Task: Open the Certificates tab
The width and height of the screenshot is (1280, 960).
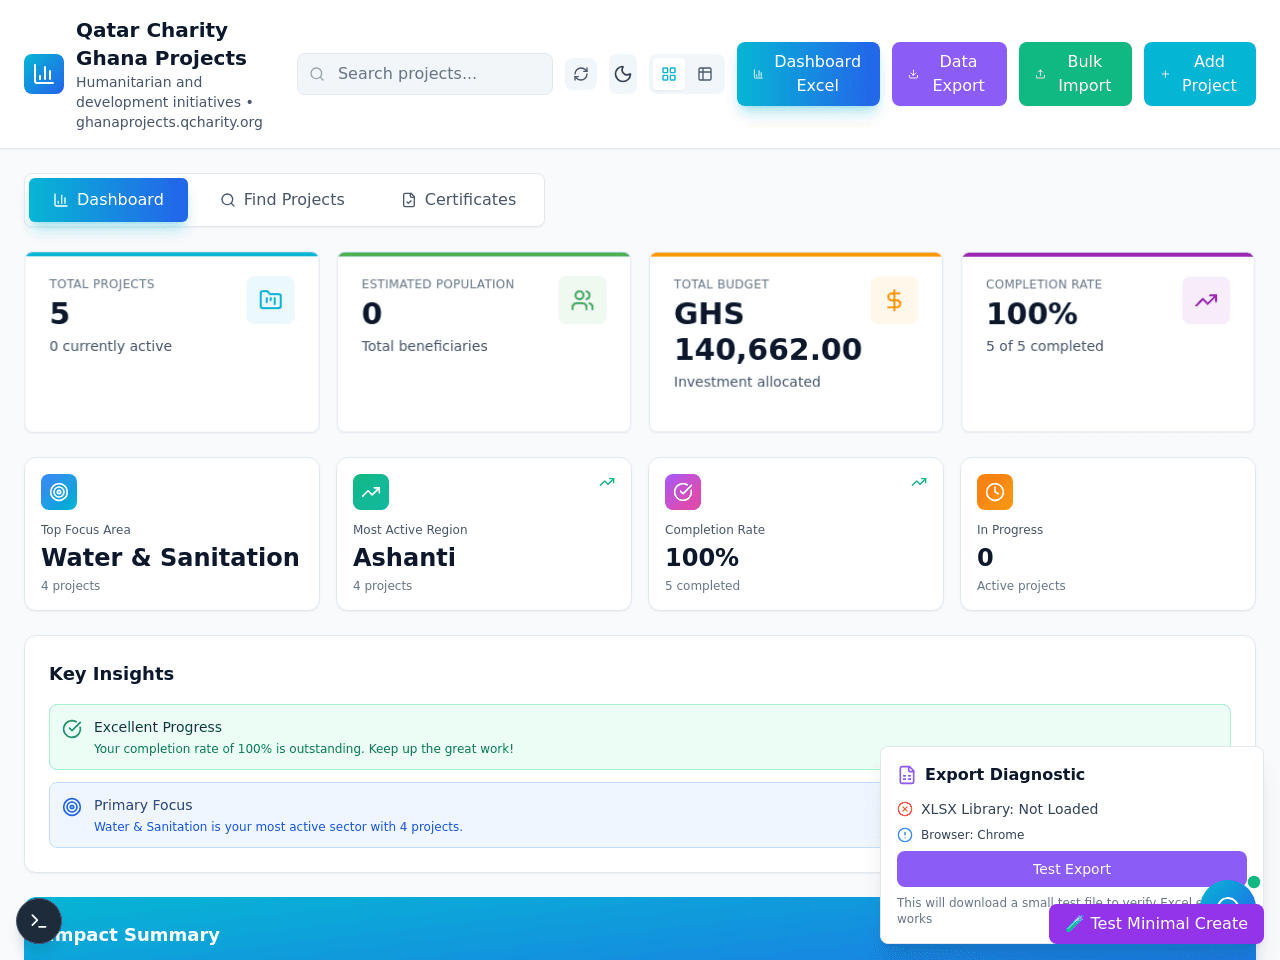Action: pyautogui.click(x=459, y=200)
